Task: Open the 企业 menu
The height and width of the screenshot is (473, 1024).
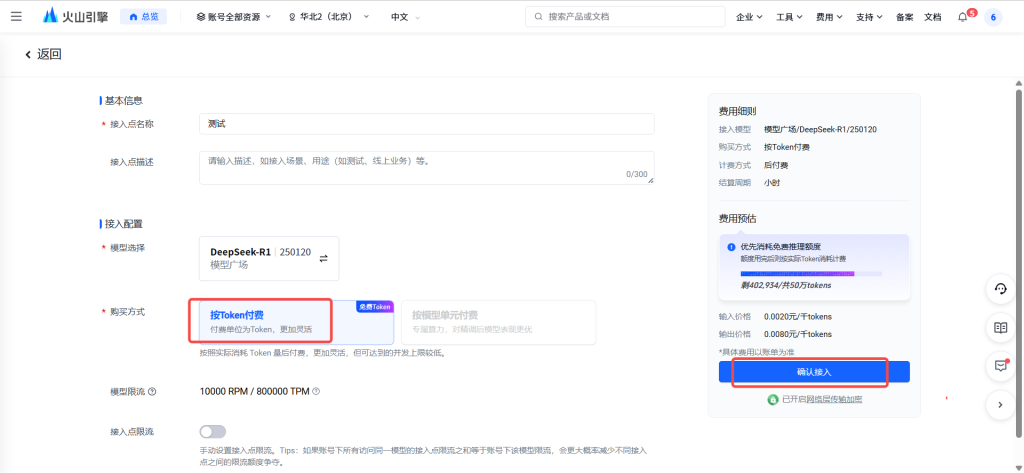Action: 749,17
